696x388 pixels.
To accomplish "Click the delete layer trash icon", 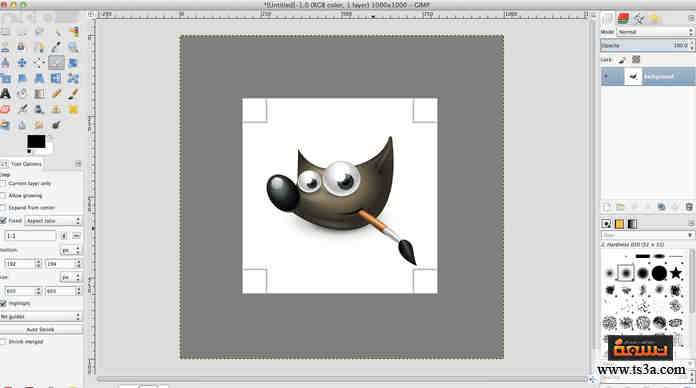I will 689,207.
